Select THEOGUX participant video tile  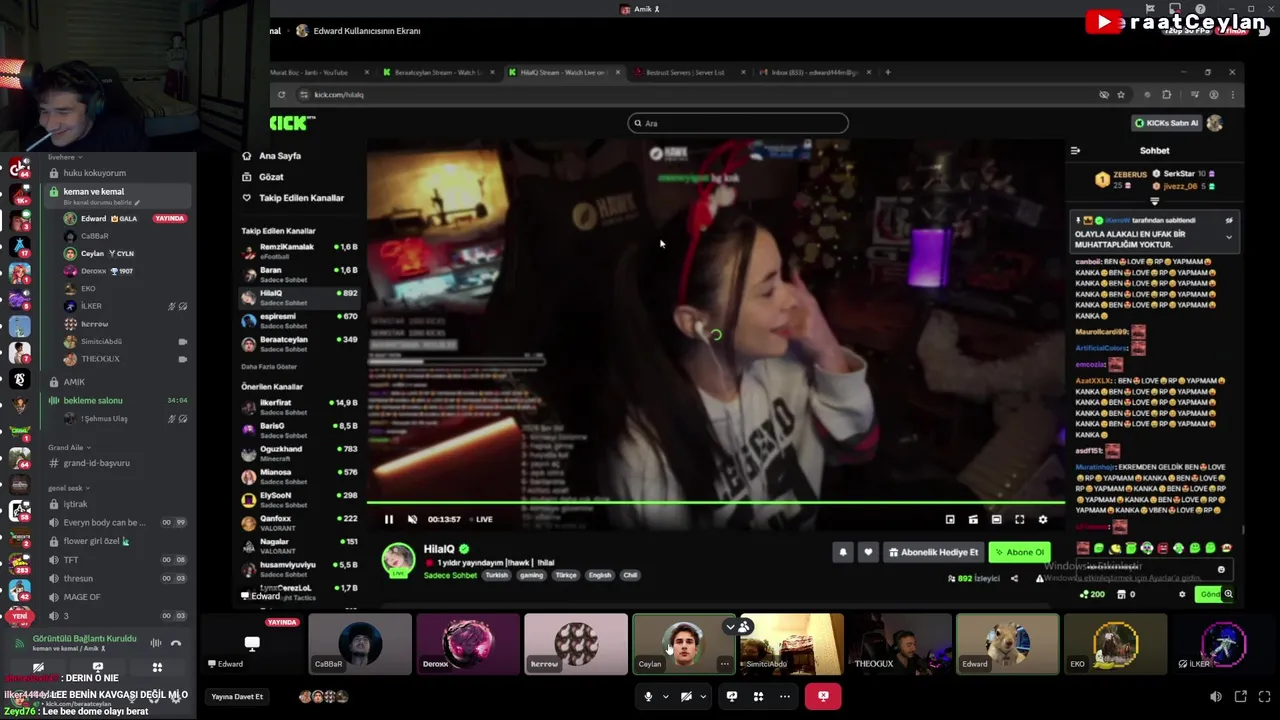(x=899, y=644)
